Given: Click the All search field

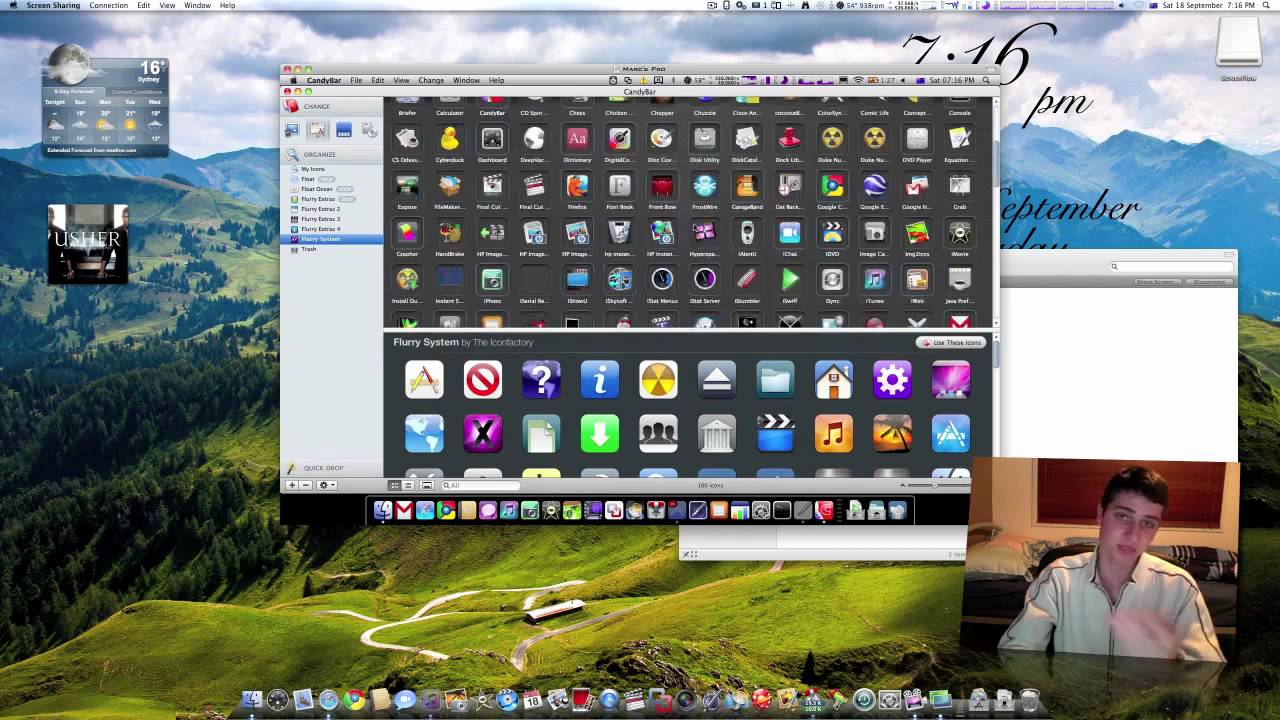Looking at the screenshot, I should pyautogui.click(x=480, y=485).
